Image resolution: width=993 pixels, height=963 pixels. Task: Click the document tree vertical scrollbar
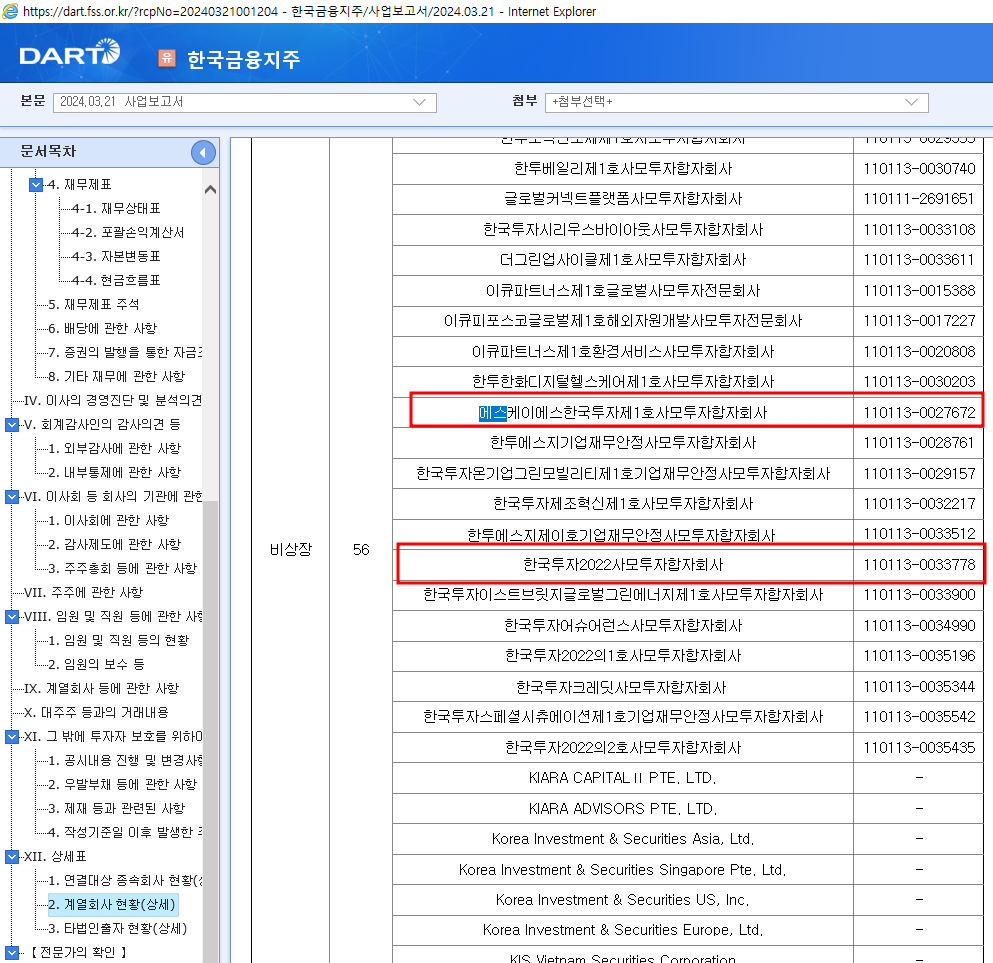211,731
